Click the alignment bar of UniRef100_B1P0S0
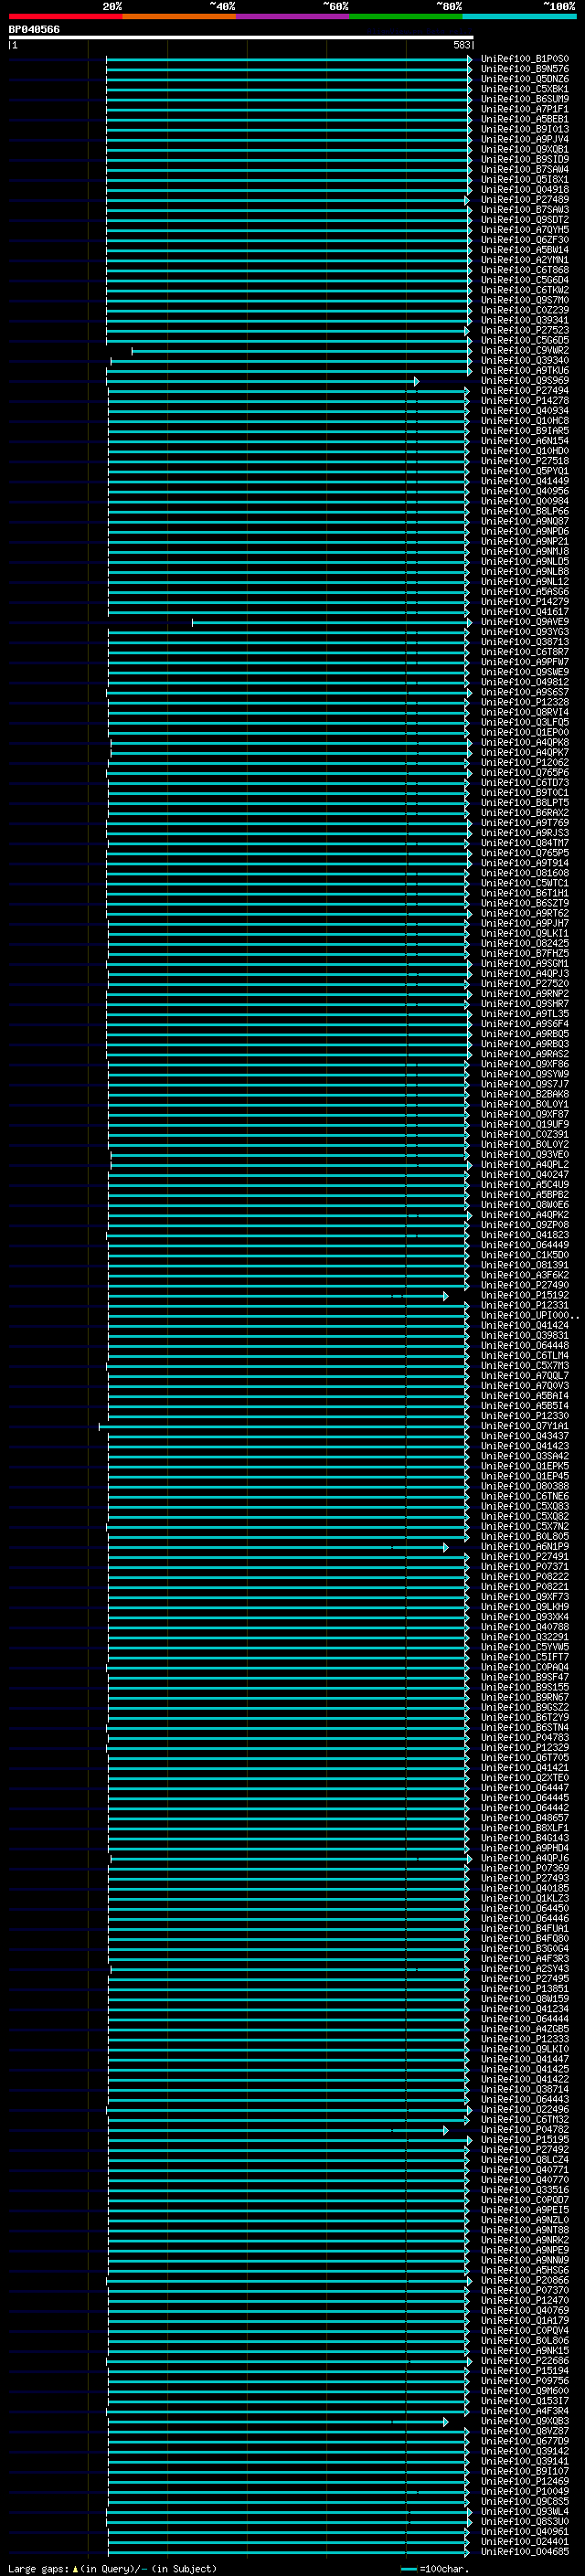 pyautogui.click(x=289, y=59)
